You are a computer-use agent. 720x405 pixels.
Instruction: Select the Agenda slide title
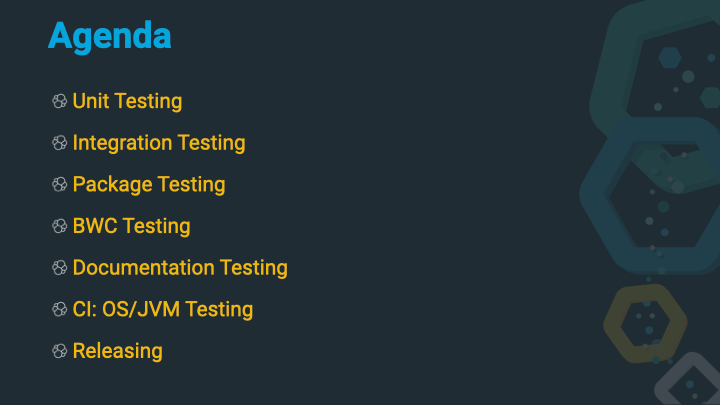coord(109,36)
